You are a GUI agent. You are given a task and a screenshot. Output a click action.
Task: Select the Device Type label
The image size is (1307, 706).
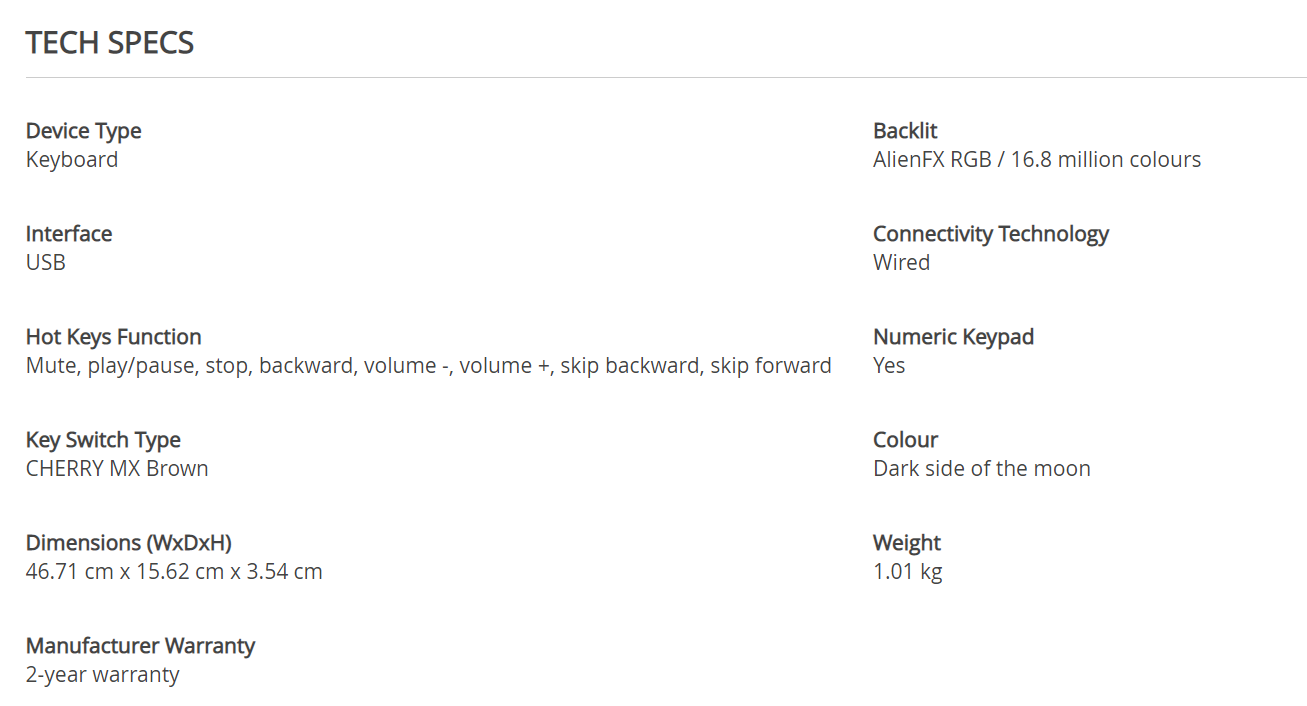[83, 131]
